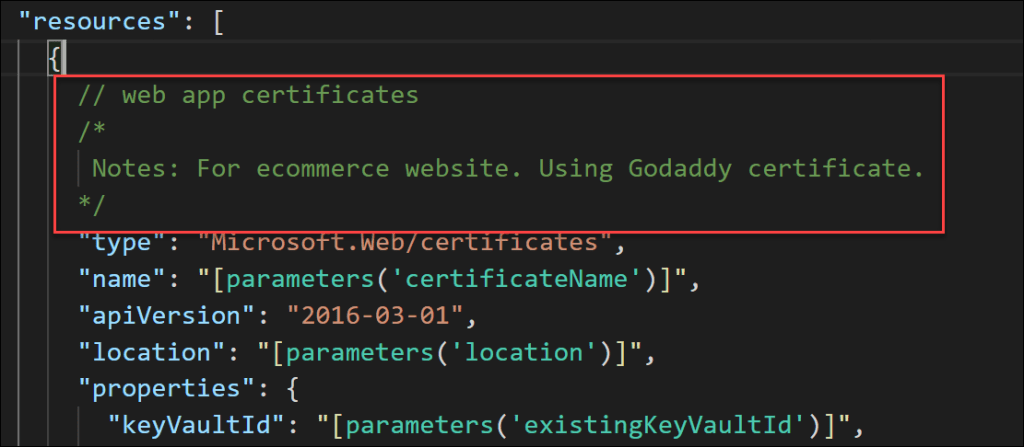1024x447 pixels.
Task: Click the "location" property key
Action: [155, 354]
